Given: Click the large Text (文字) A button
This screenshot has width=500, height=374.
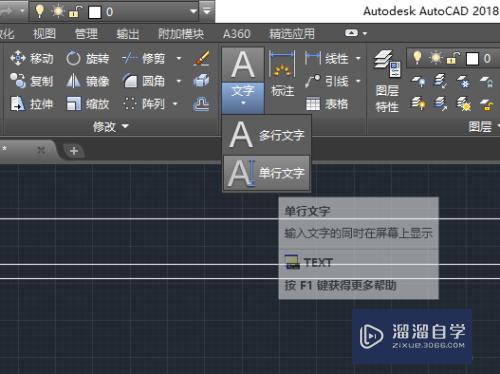Looking at the screenshot, I should point(243,65).
